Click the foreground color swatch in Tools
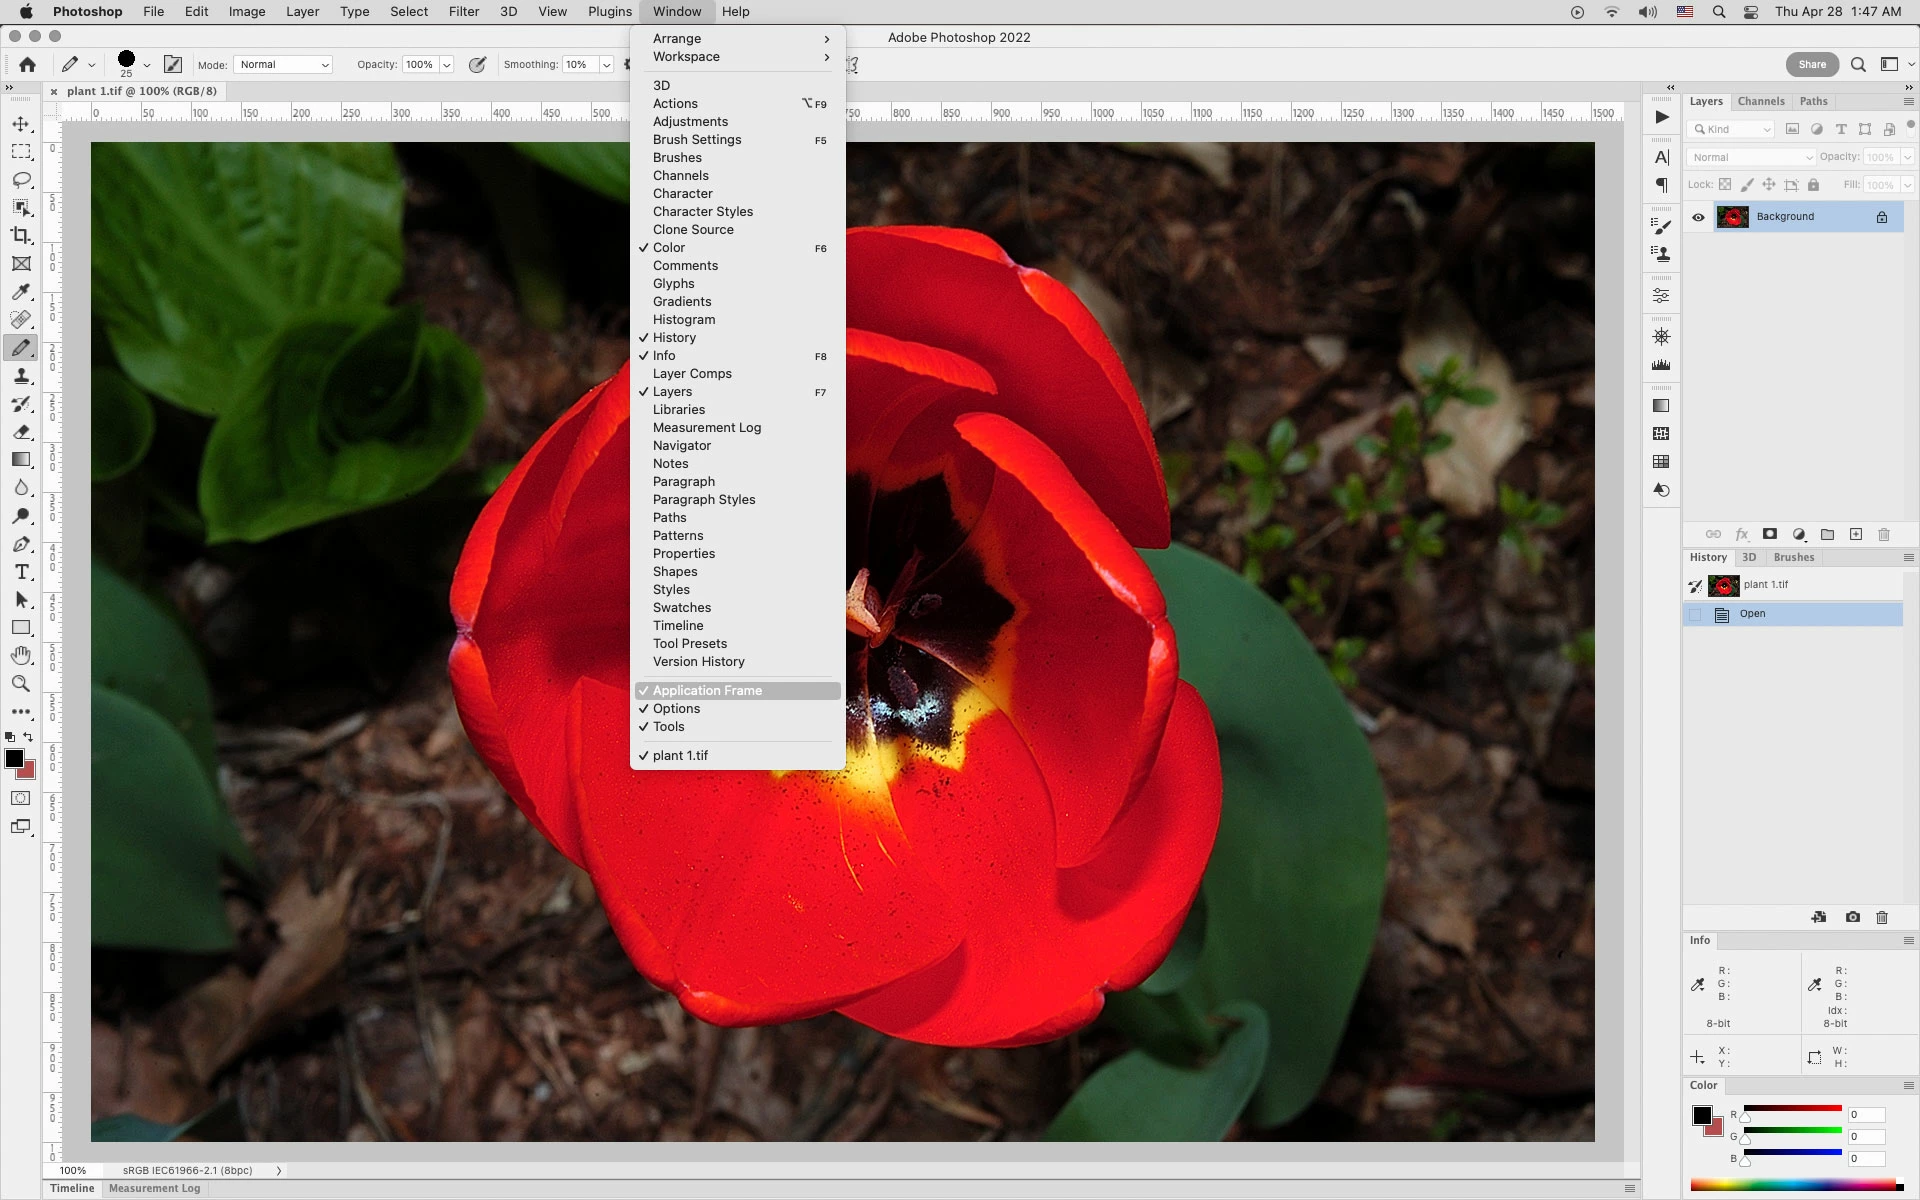 [14, 759]
